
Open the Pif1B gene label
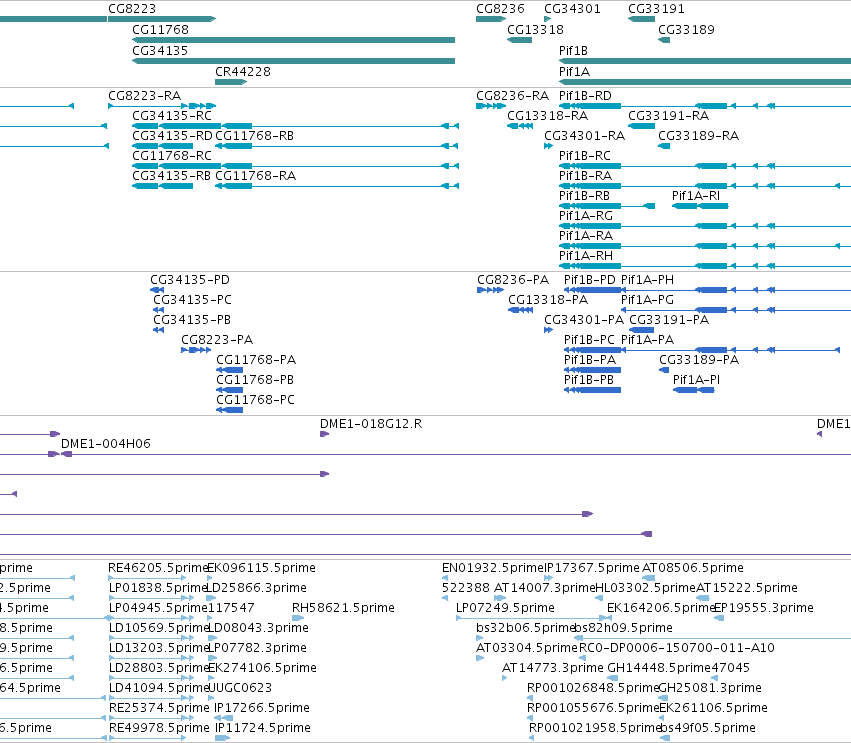573,51
